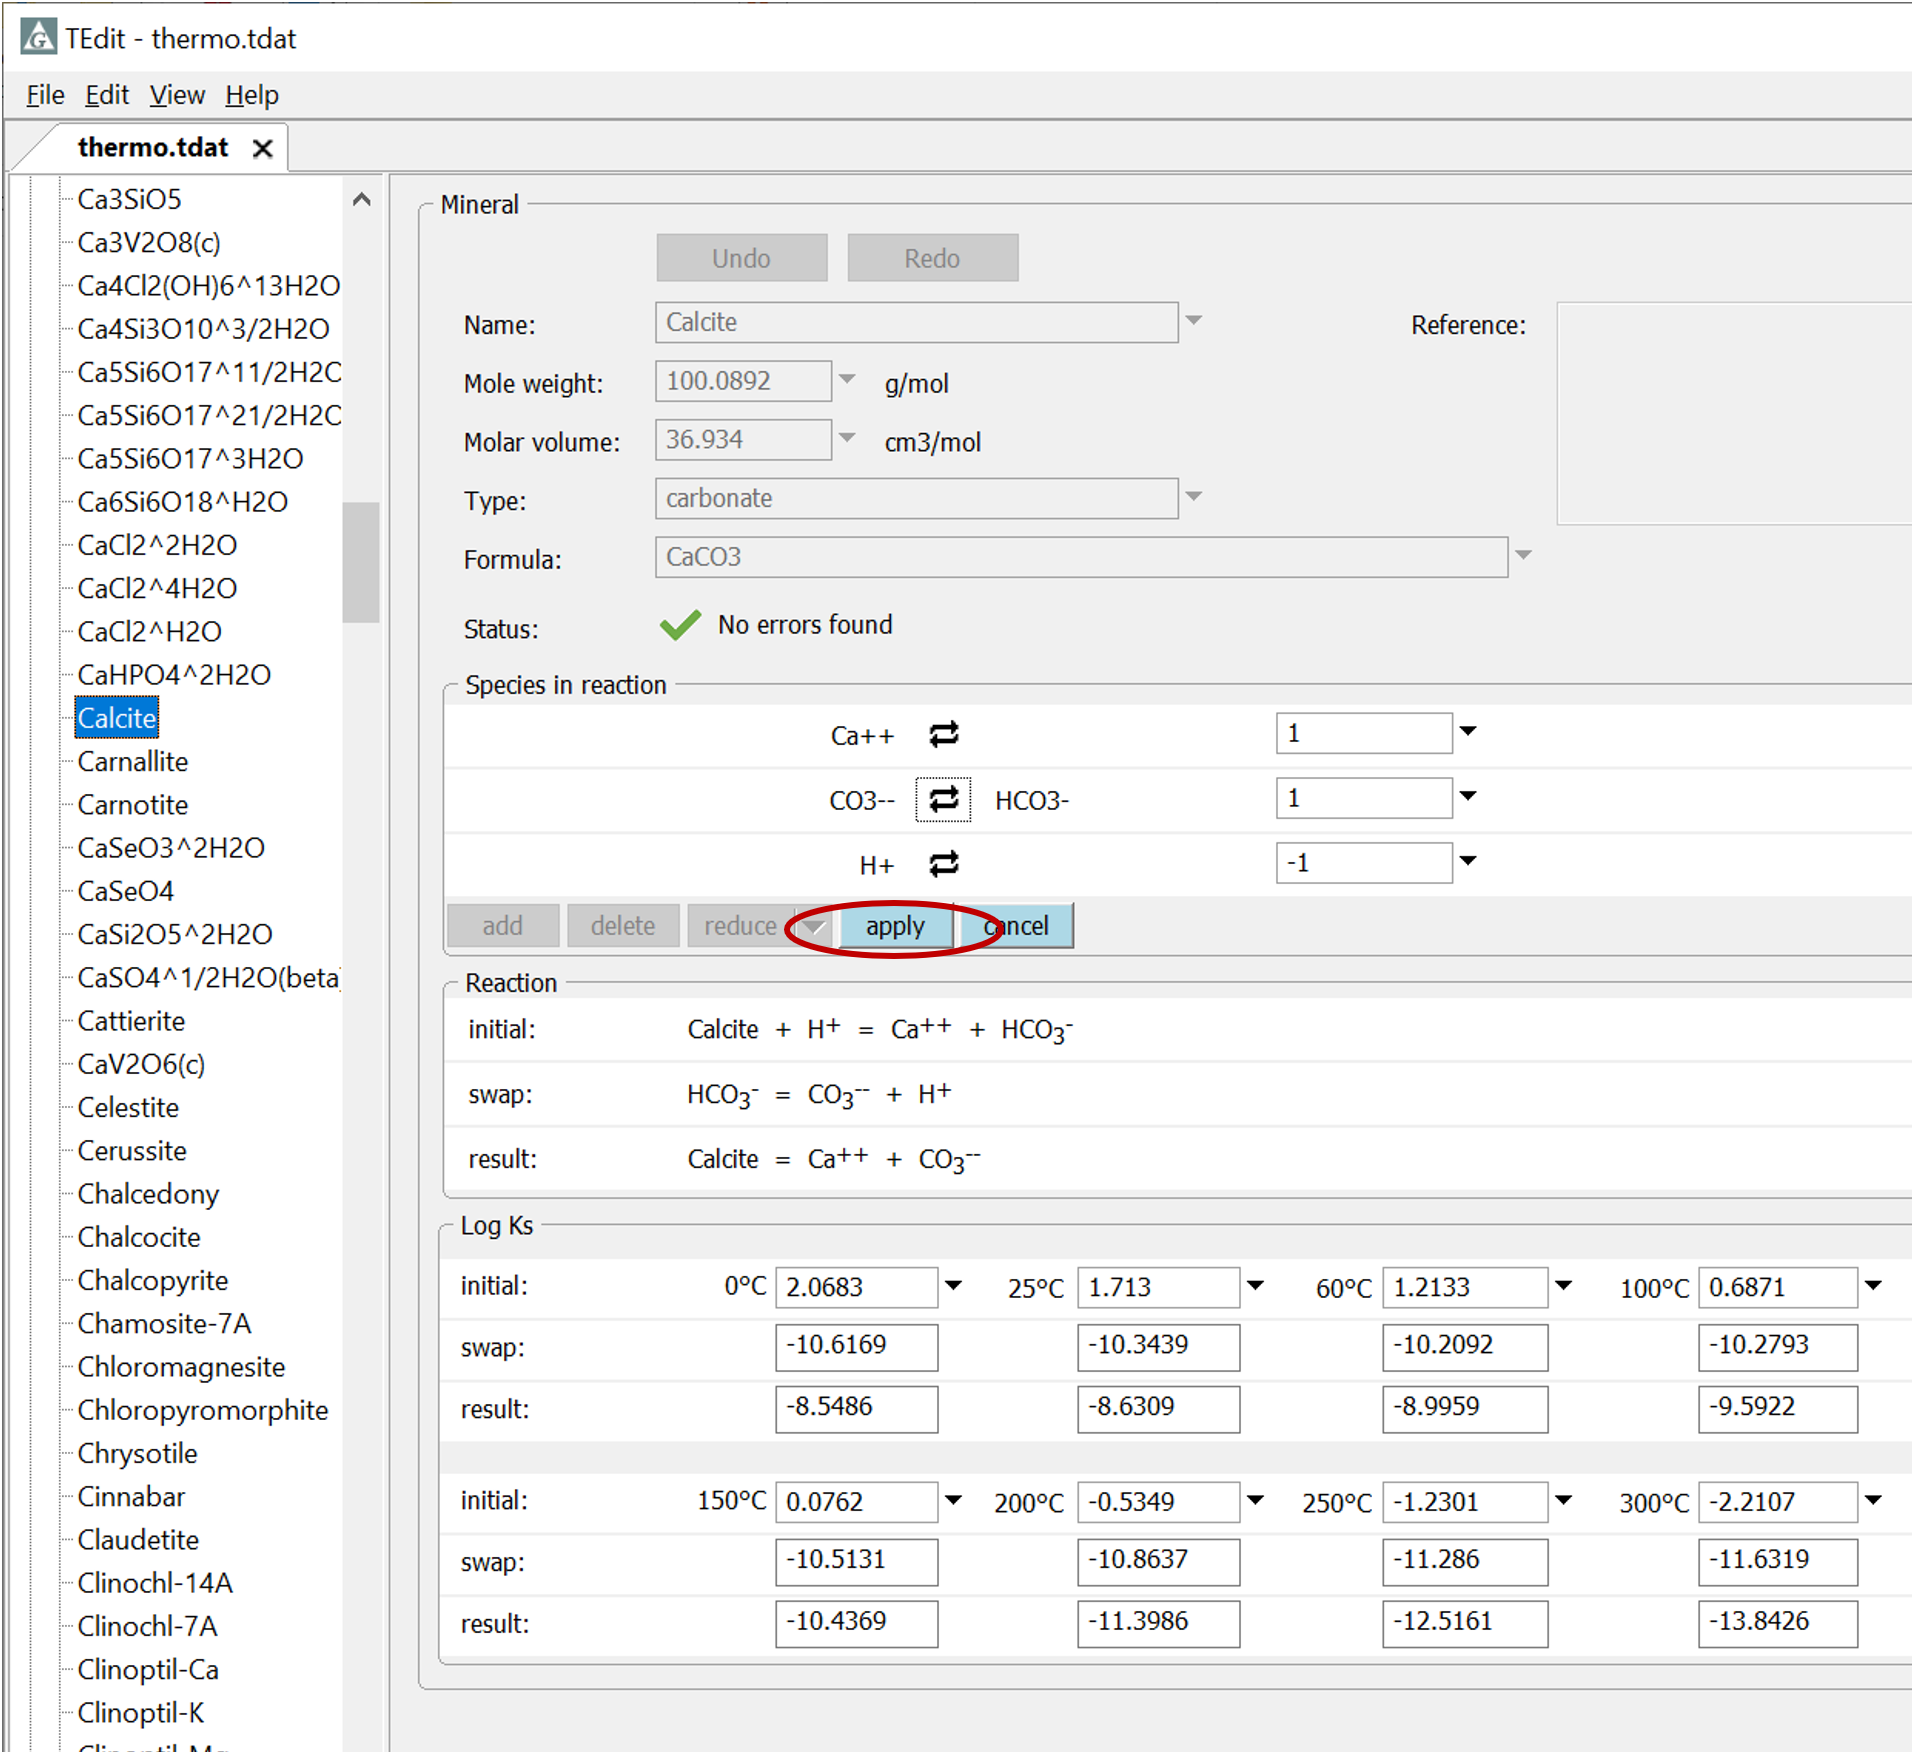Open the 60°C log K dropdown
This screenshot has height=1755, width=1912.
(x=1564, y=1285)
